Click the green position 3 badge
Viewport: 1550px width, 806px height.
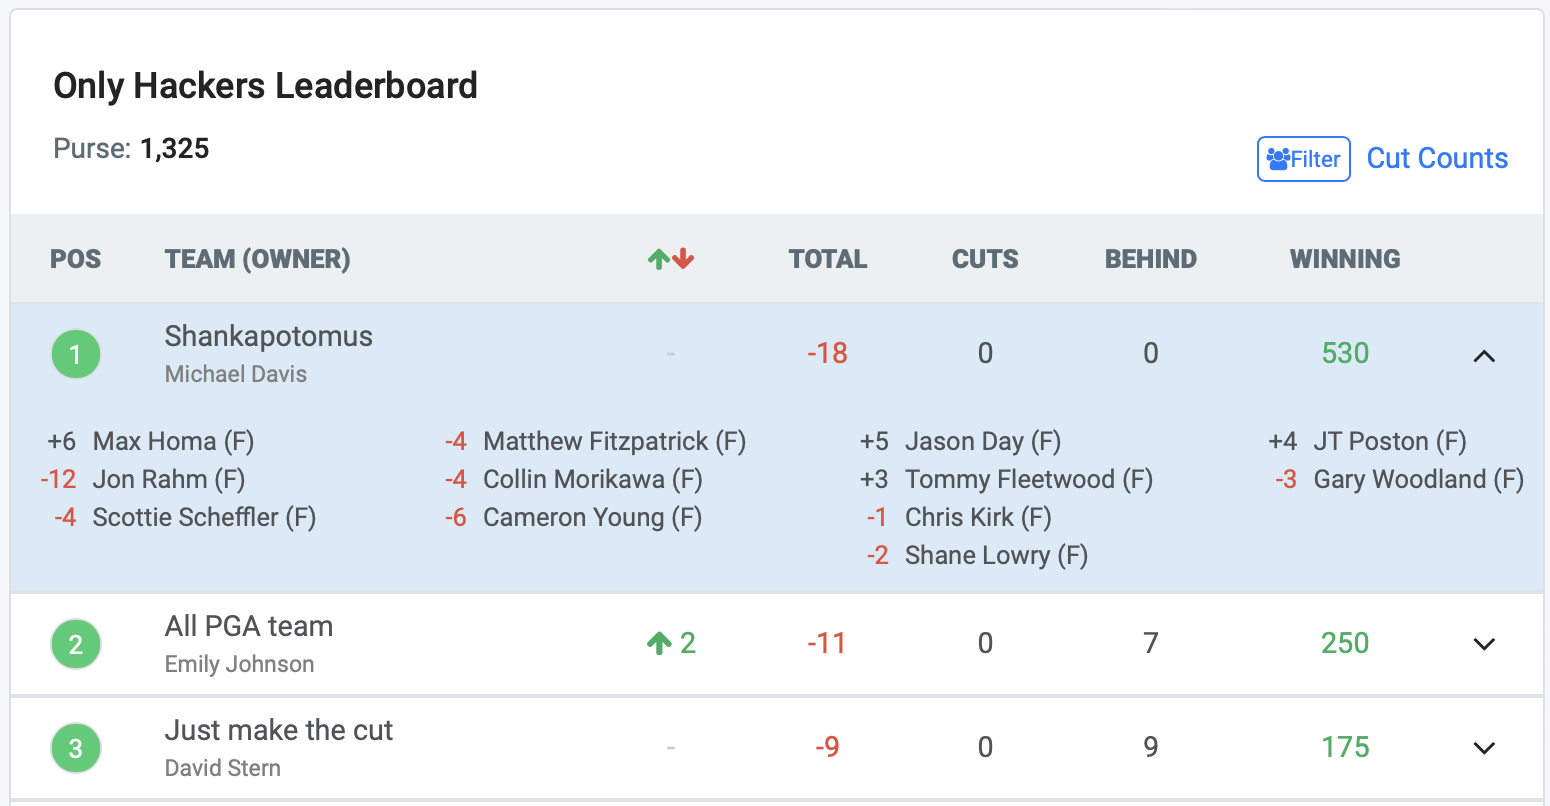pos(76,749)
